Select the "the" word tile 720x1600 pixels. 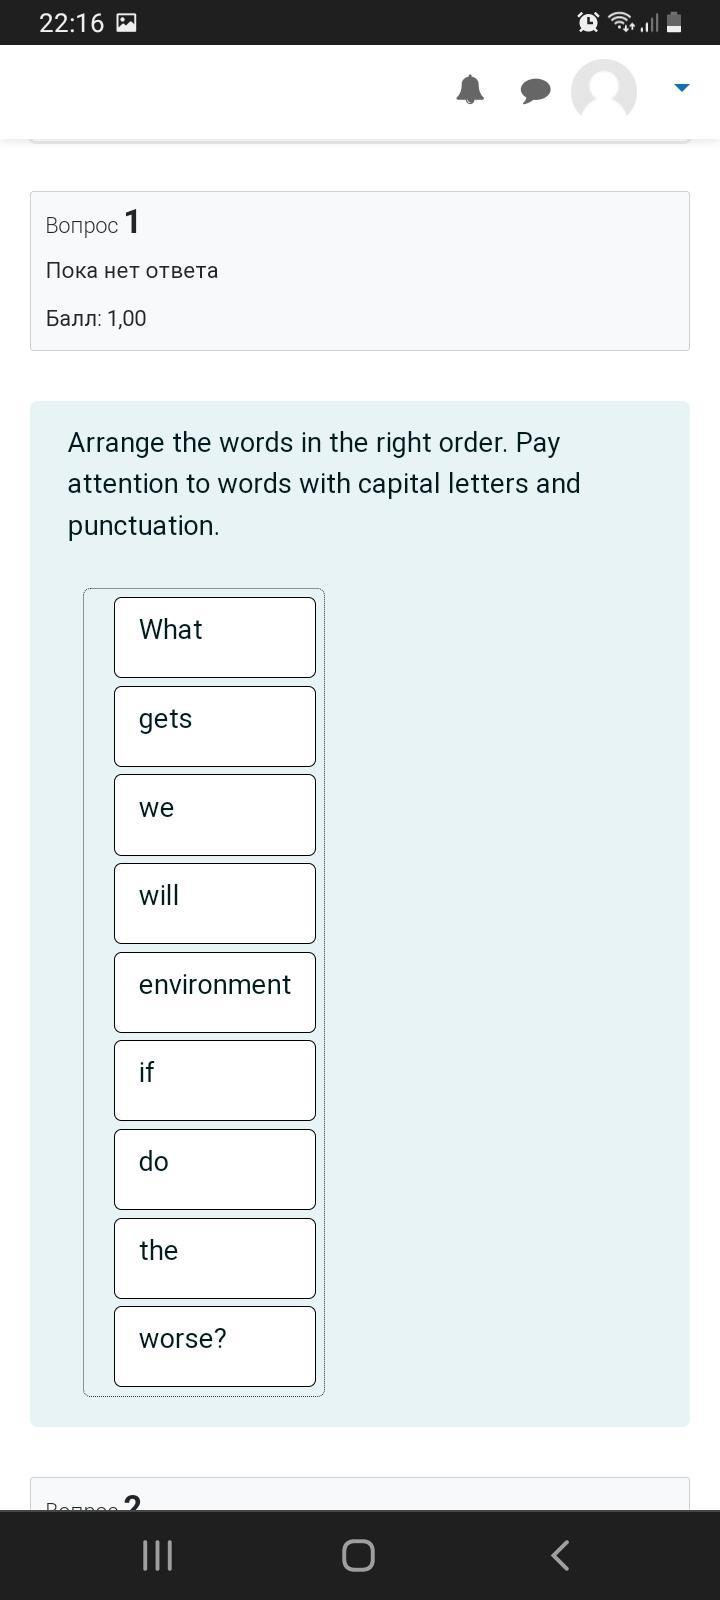[215, 1258]
